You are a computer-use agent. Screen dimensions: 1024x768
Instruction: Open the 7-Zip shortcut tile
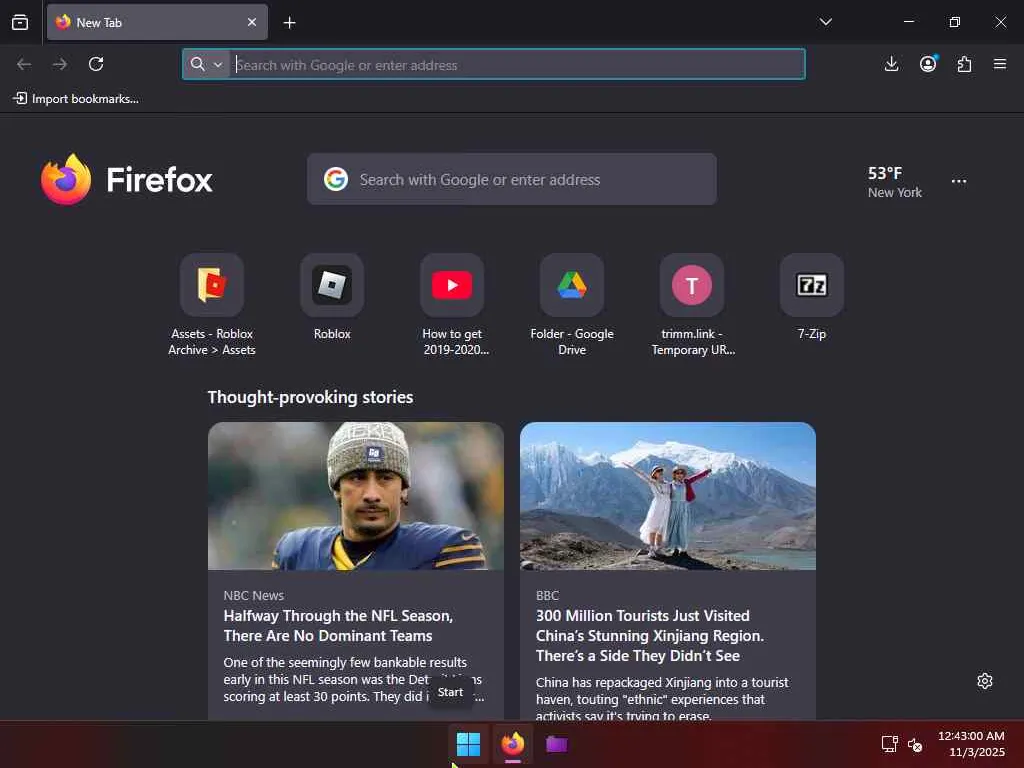(x=812, y=298)
